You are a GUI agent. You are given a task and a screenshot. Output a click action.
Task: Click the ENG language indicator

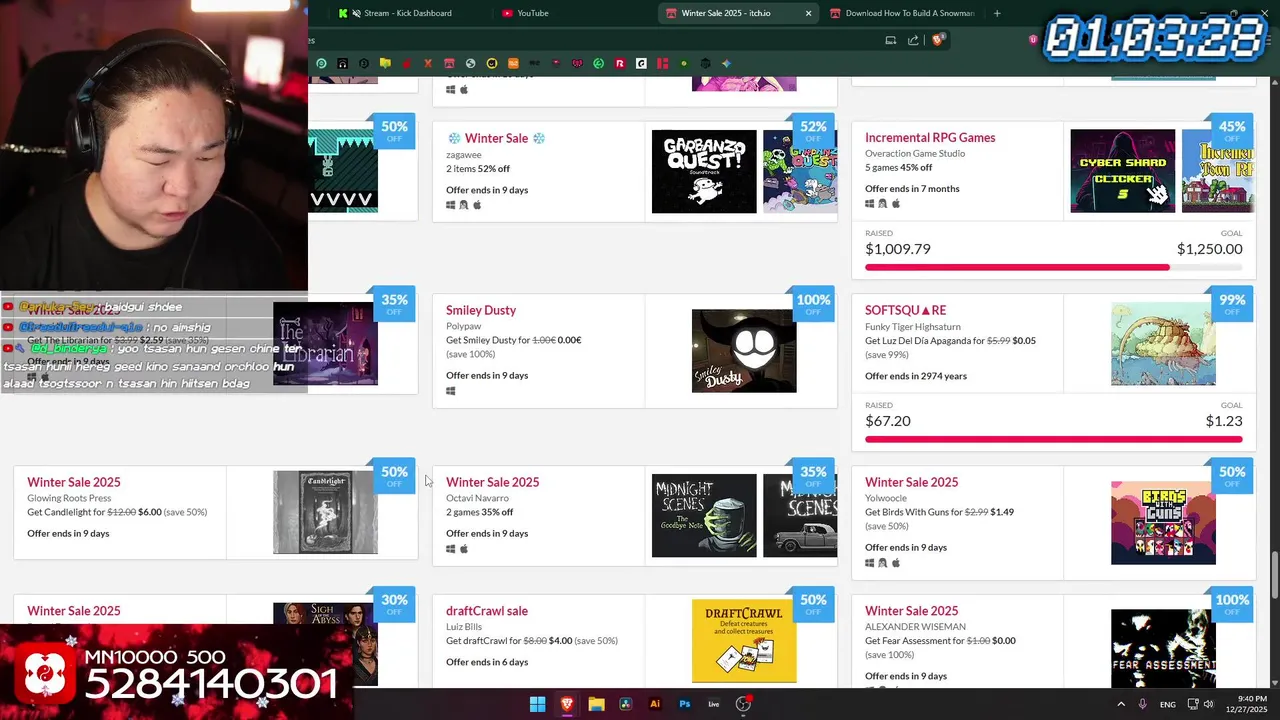click(1167, 704)
